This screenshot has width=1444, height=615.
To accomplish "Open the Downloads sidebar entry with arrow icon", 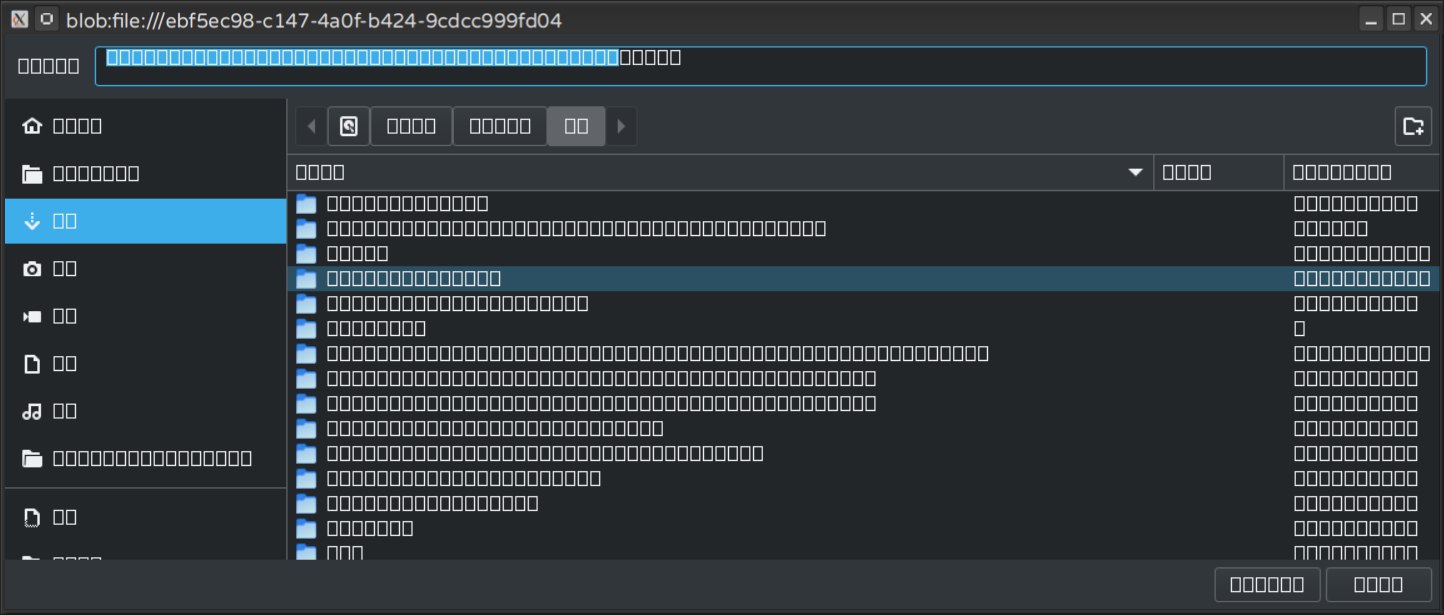I will coord(65,221).
